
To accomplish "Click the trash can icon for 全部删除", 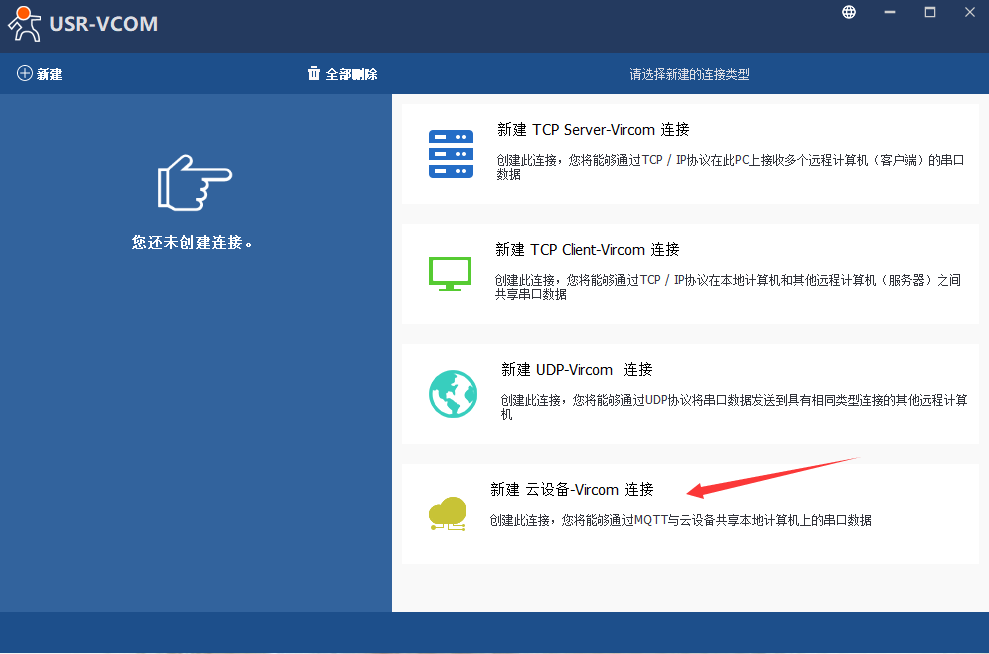I will click(314, 74).
